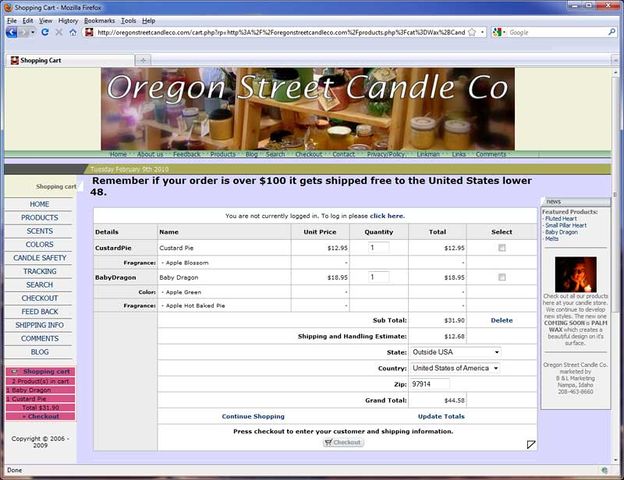Screen dimensions: 624x480
Task: Click the Checkout cart button below totals
Action: (343, 442)
